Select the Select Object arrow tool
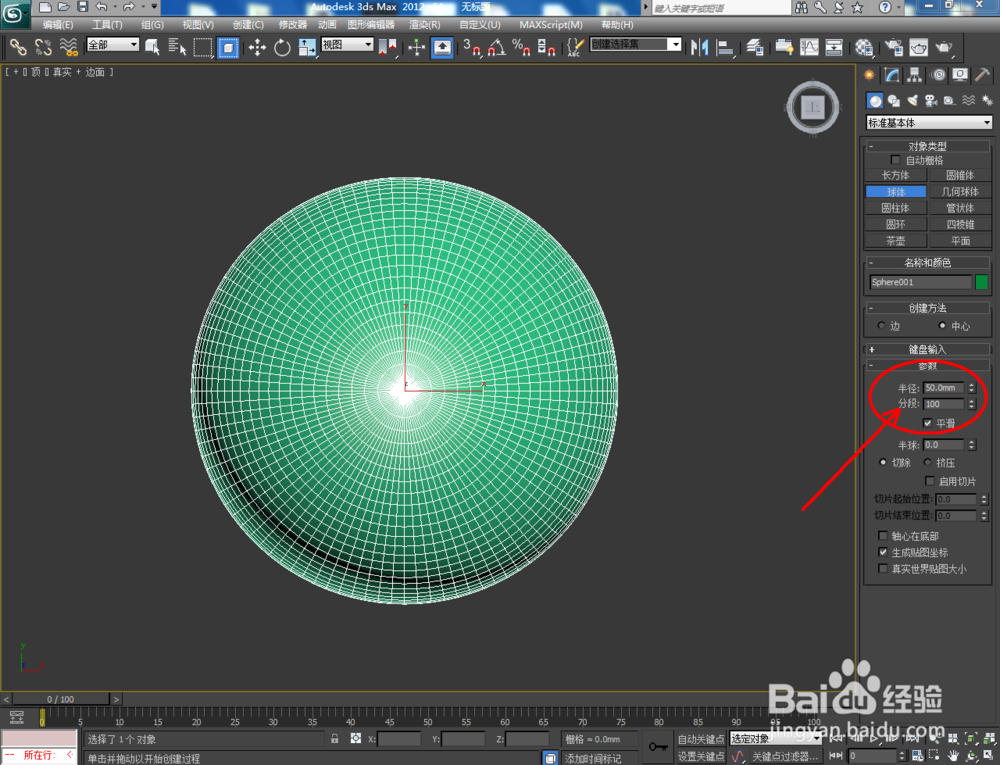 coord(152,47)
